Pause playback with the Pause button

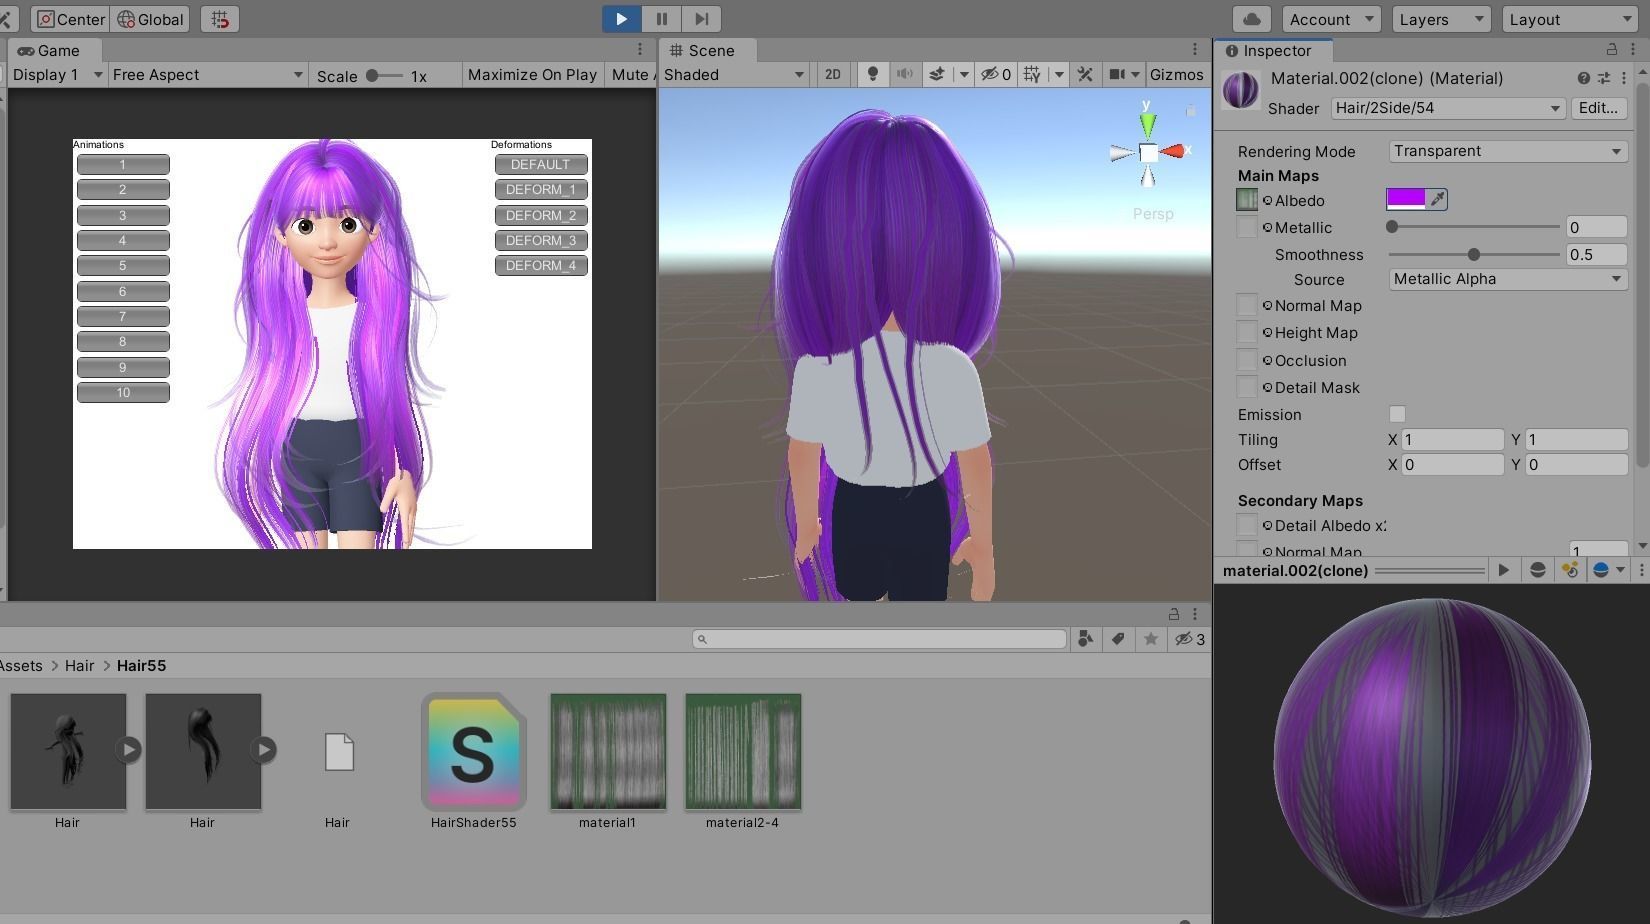tap(661, 18)
